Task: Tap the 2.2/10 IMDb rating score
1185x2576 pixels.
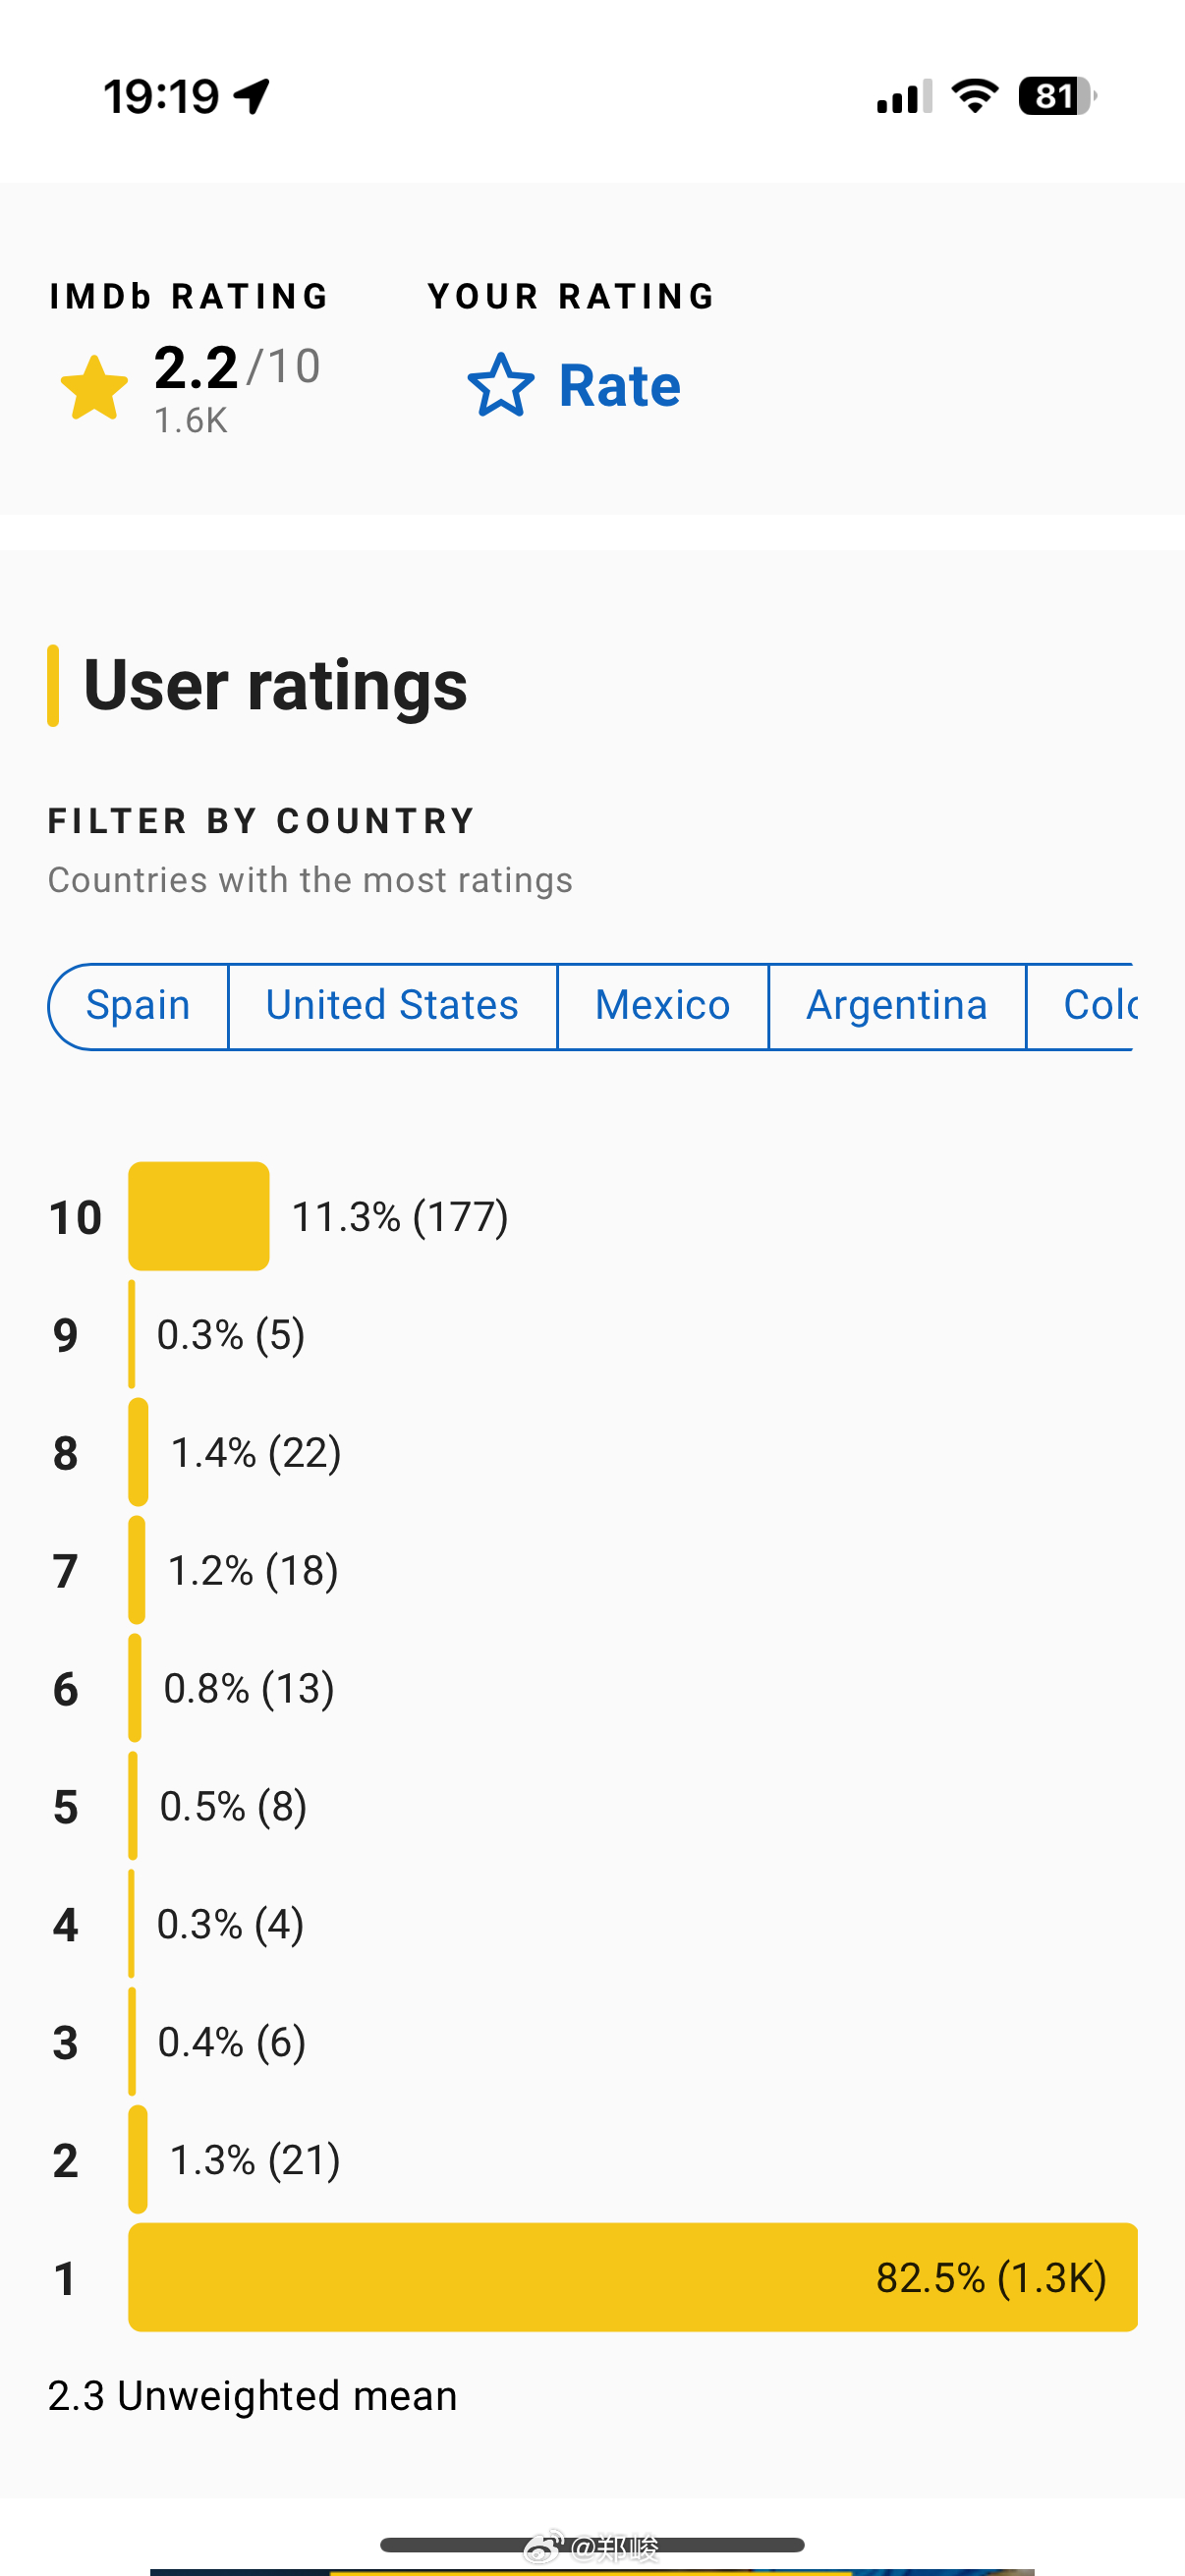Action: tap(237, 367)
